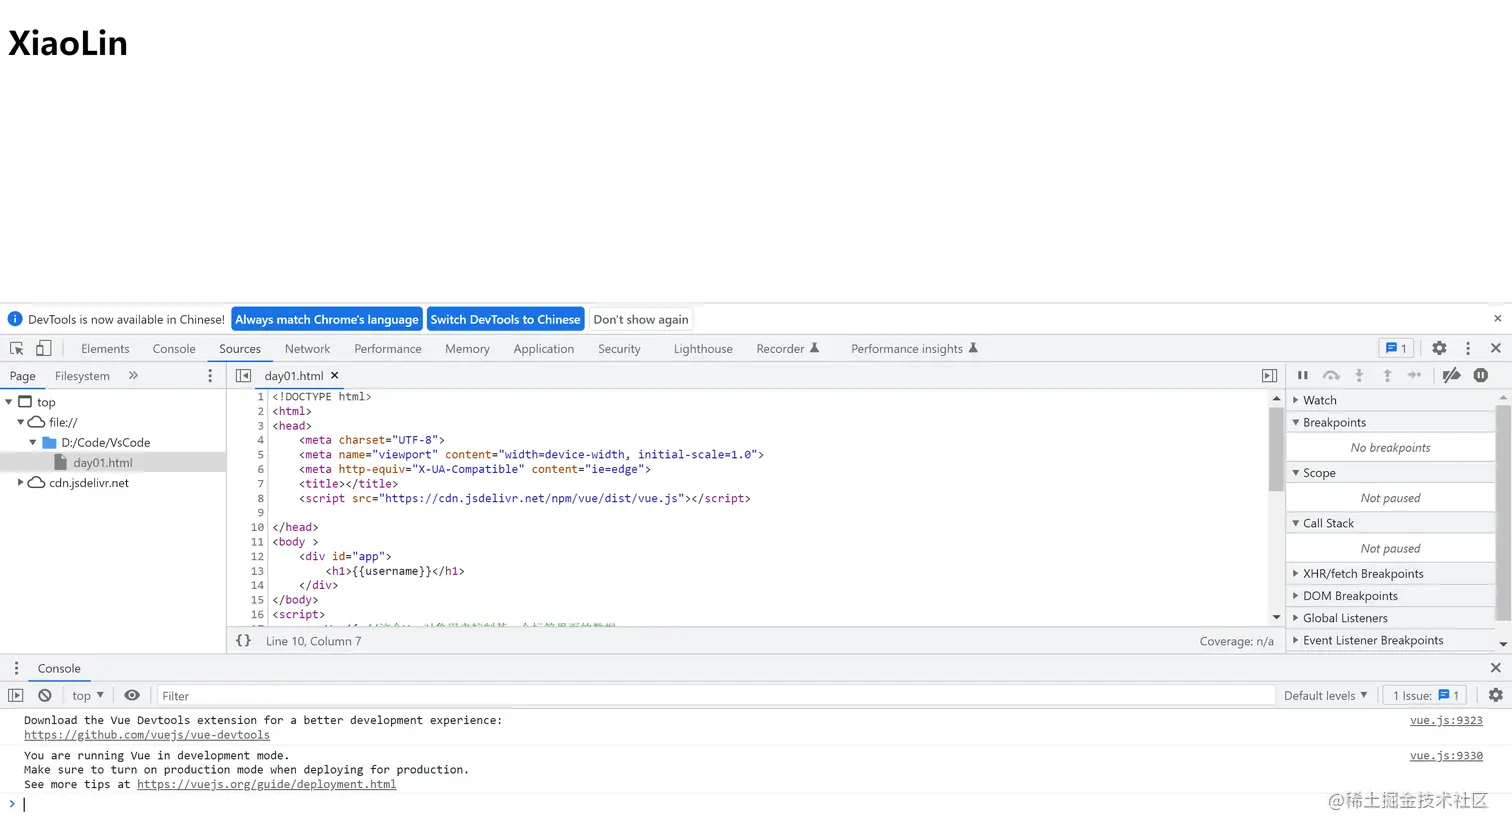This screenshot has width=1512, height=834.
Task: Close the console drawer
Action: (1496, 668)
